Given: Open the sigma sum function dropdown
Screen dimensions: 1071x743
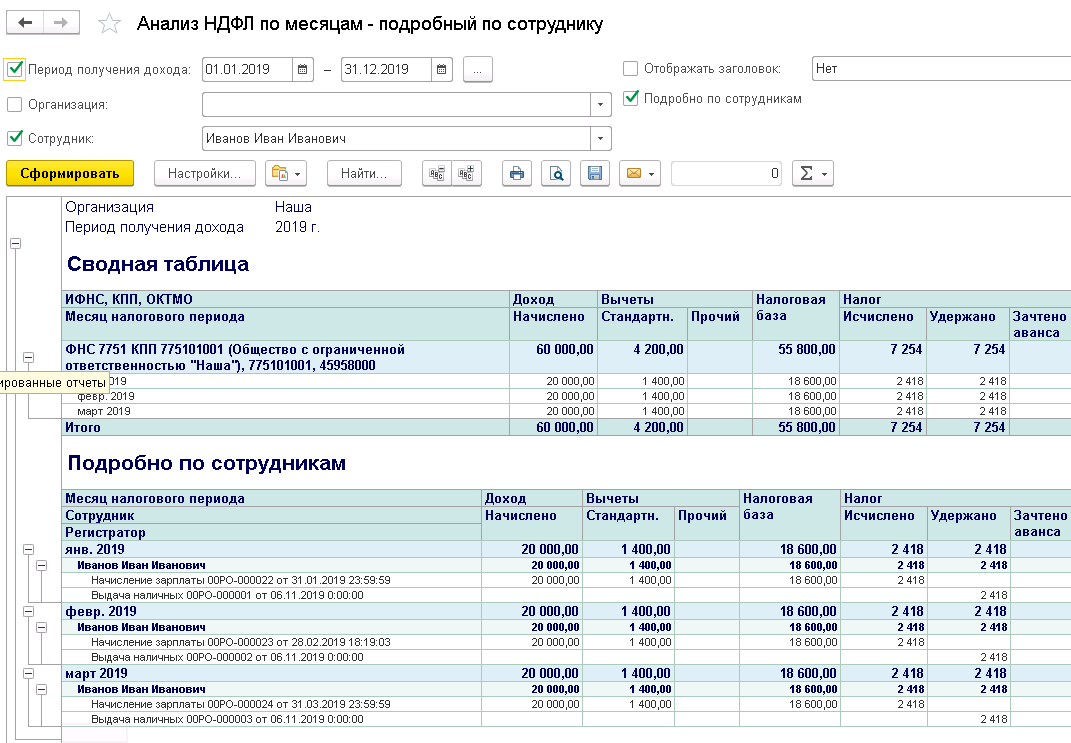Looking at the screenshot, I should (813, 173).
